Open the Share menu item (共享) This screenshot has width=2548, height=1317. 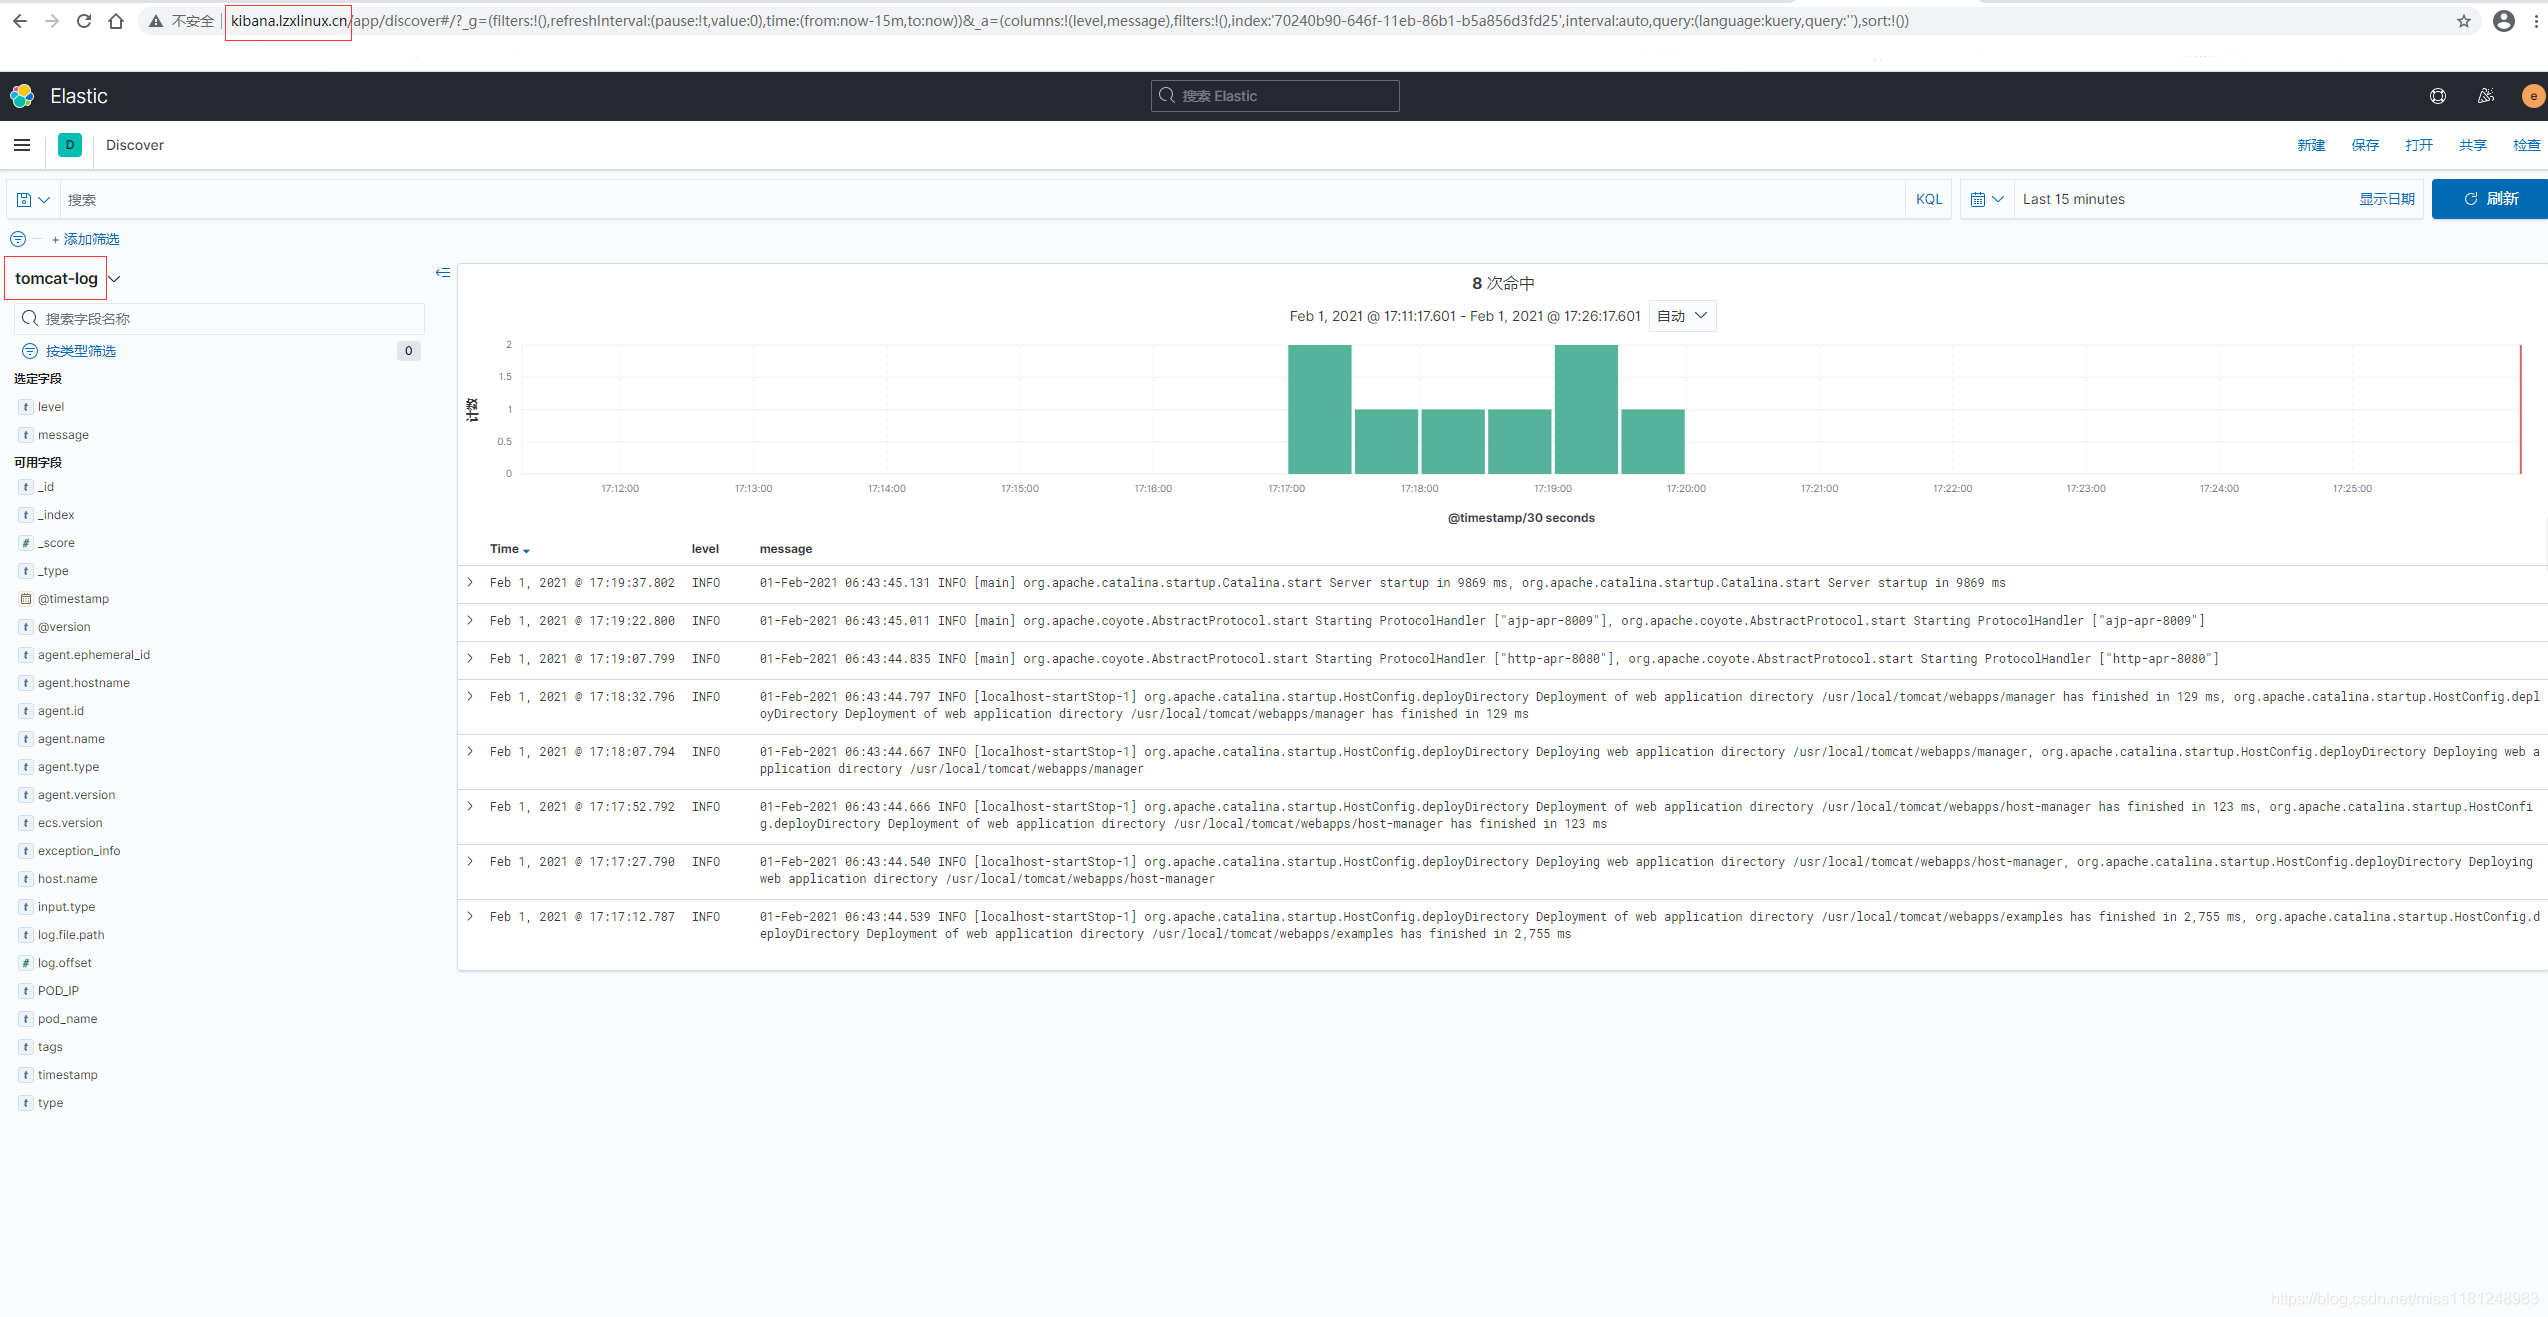pyautogui.click(x=2472, y=145)
